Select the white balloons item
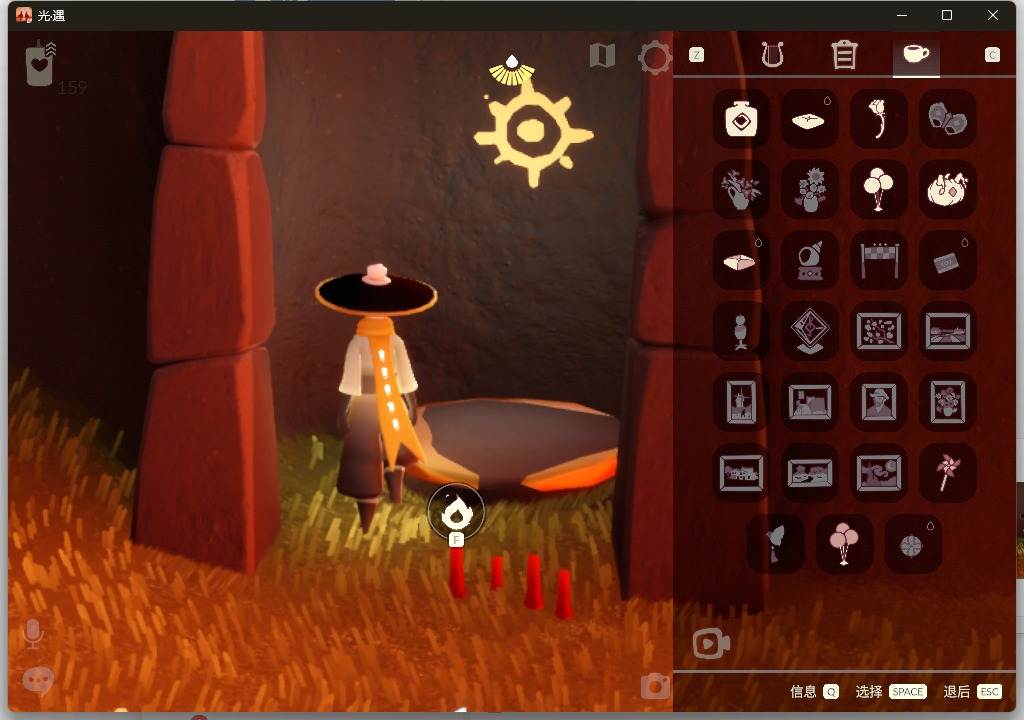1024x720 pixels. click(x=878, y=189)
